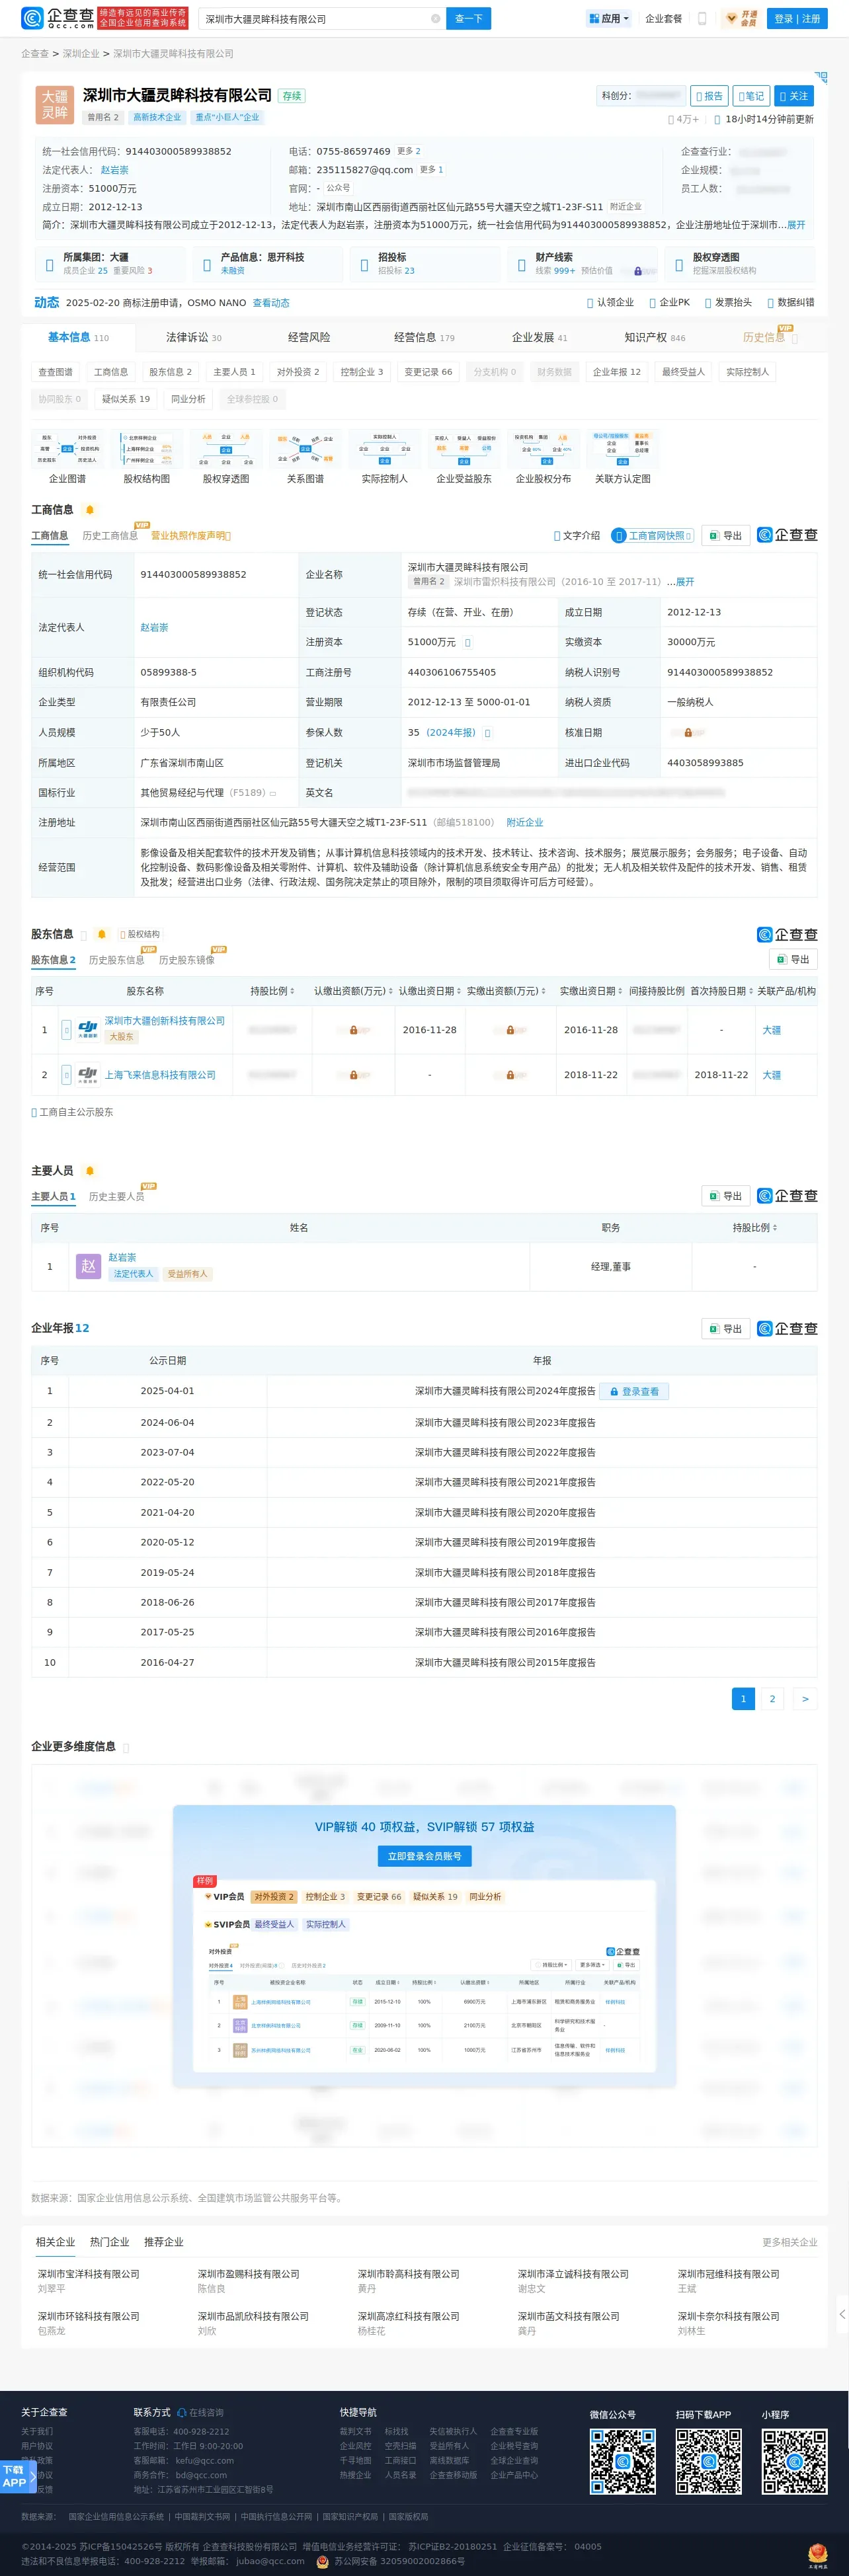Switch to the 知识产权 tab
The height and width of the screenshot is (2576, 849).
[x=655, y=338]
